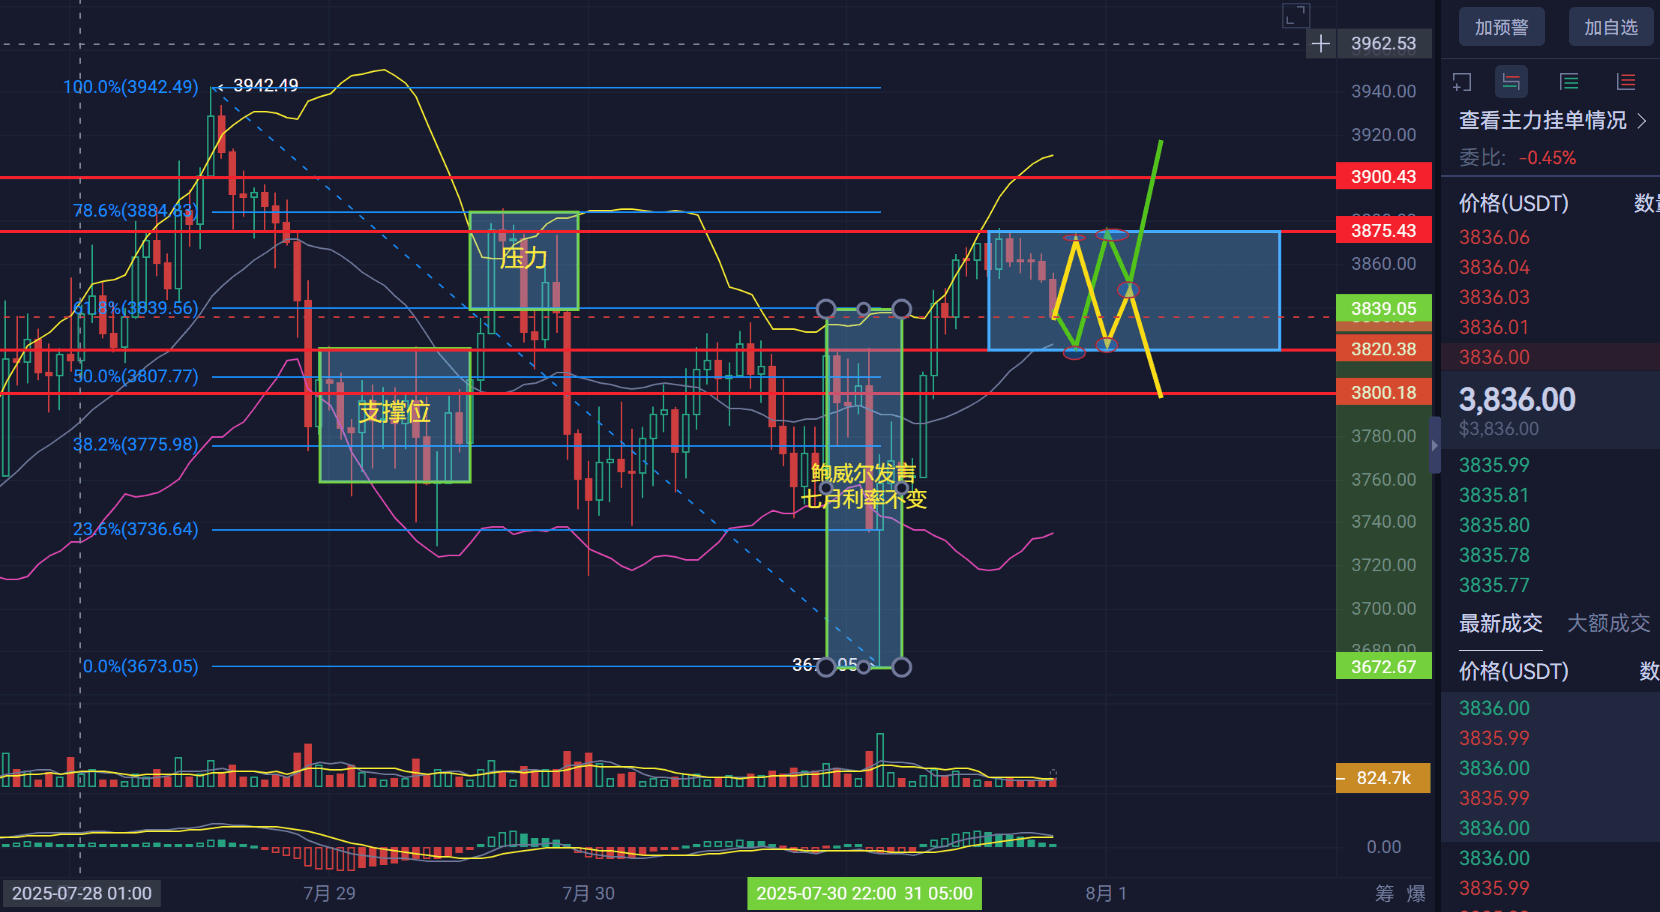
Task: Select the 3875.43 red price line label
Action: pyautogui.click(x=1384, y=231)
